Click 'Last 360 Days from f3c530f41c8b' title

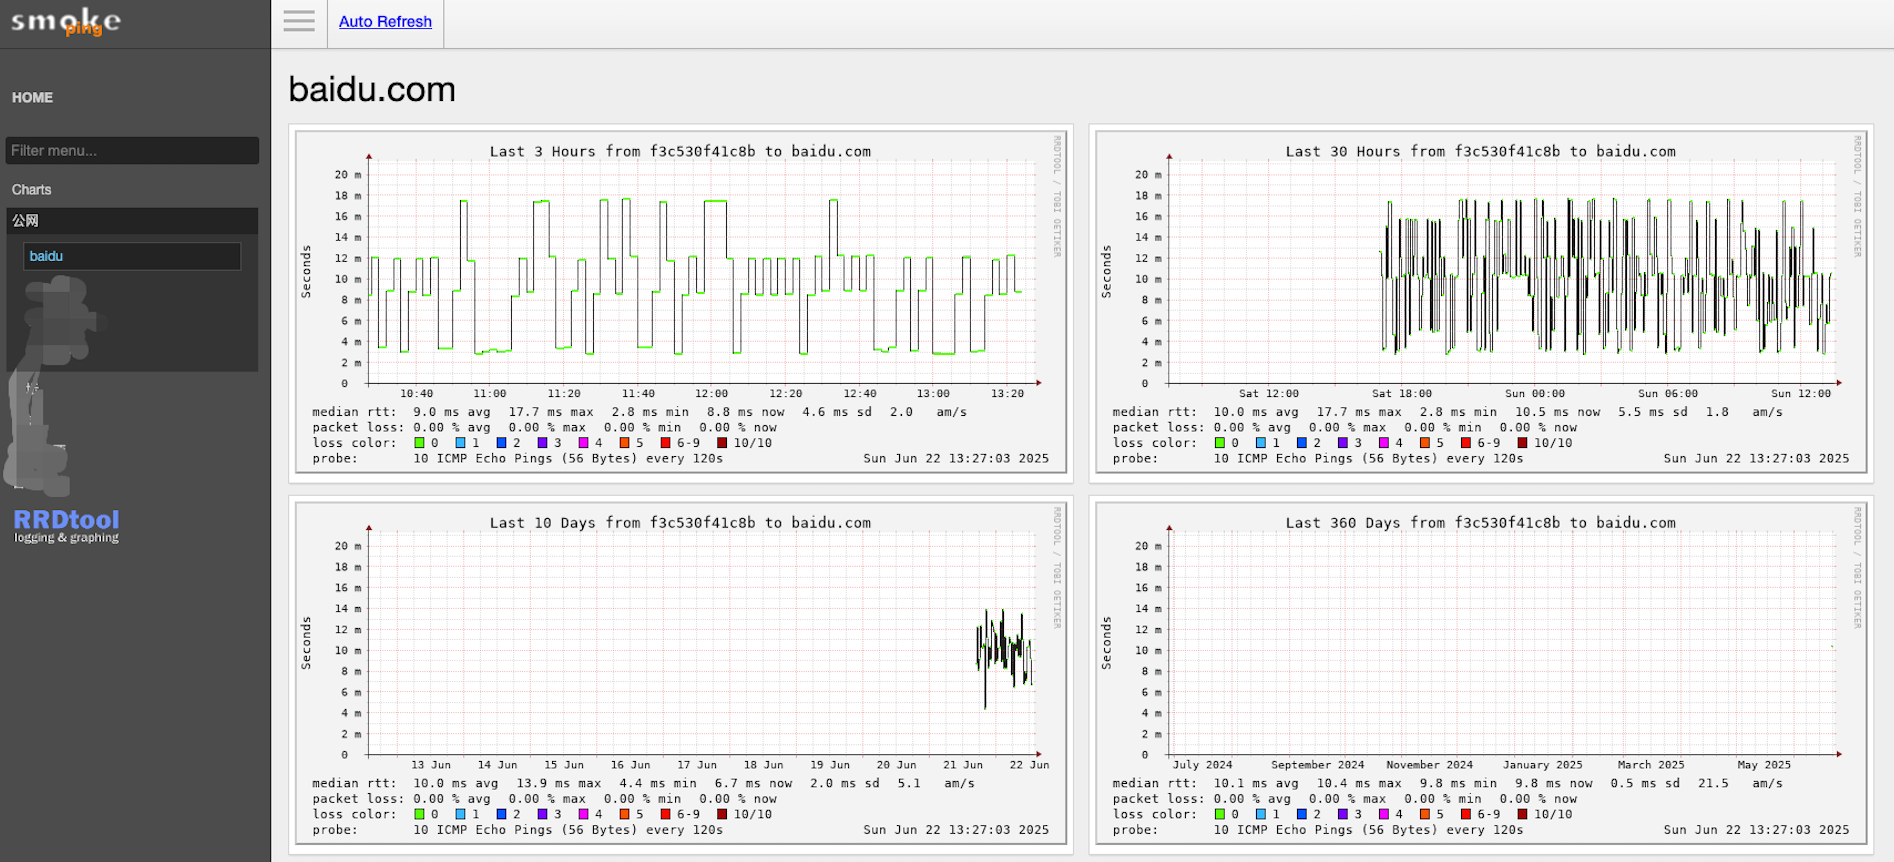(1480, 522)
